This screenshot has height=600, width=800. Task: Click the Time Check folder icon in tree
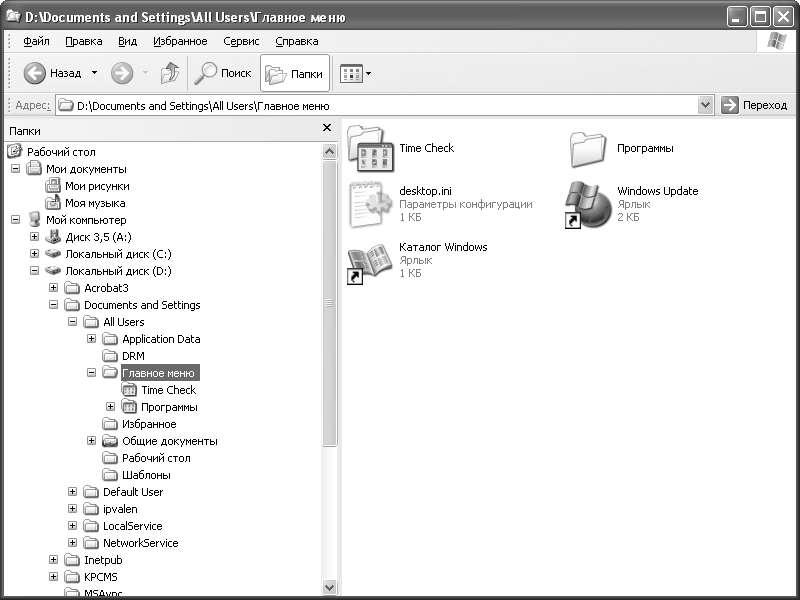129,390
